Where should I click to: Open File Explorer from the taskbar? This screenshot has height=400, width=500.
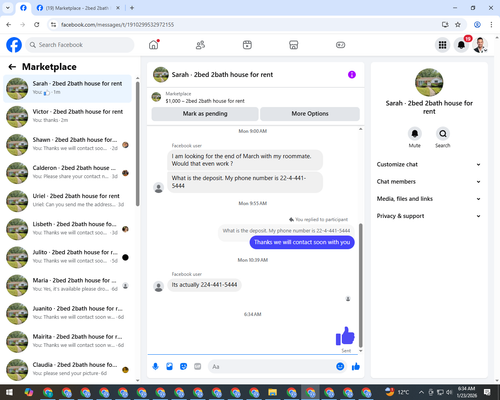click(273, 392)
